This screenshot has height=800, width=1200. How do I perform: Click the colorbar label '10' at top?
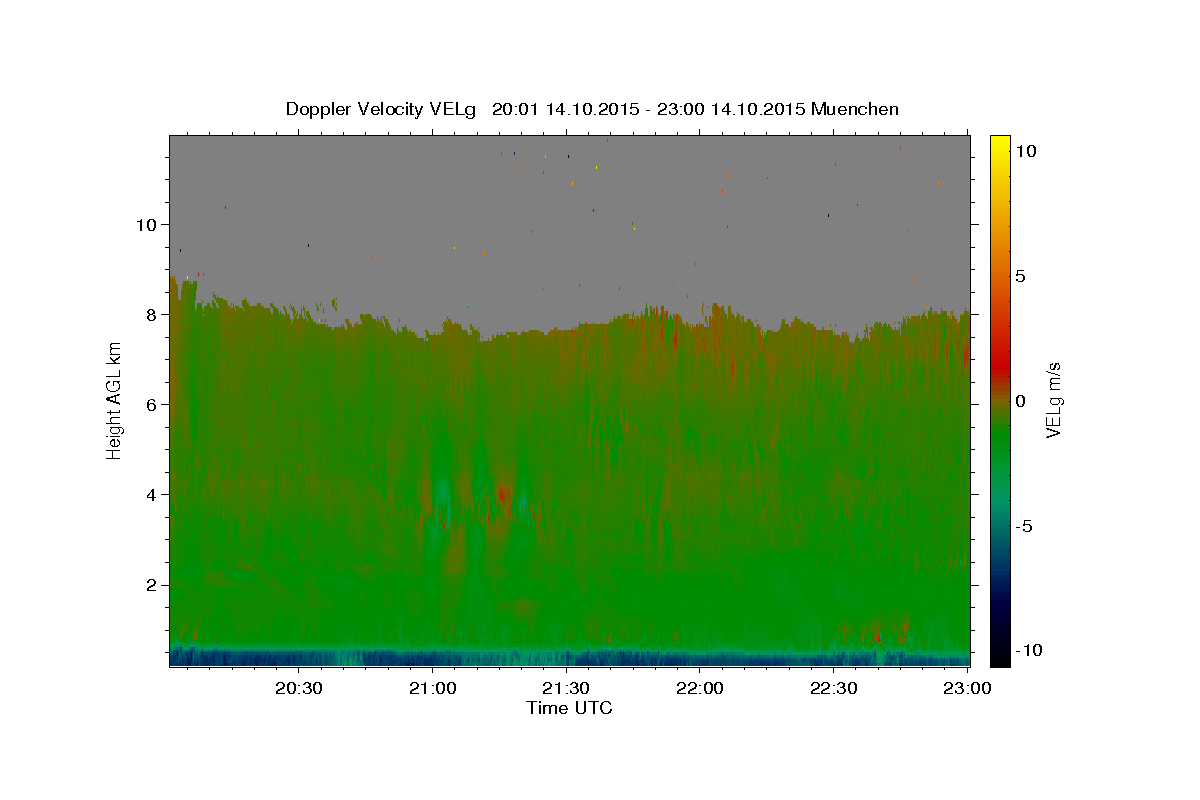click(x=1025, y=150)
